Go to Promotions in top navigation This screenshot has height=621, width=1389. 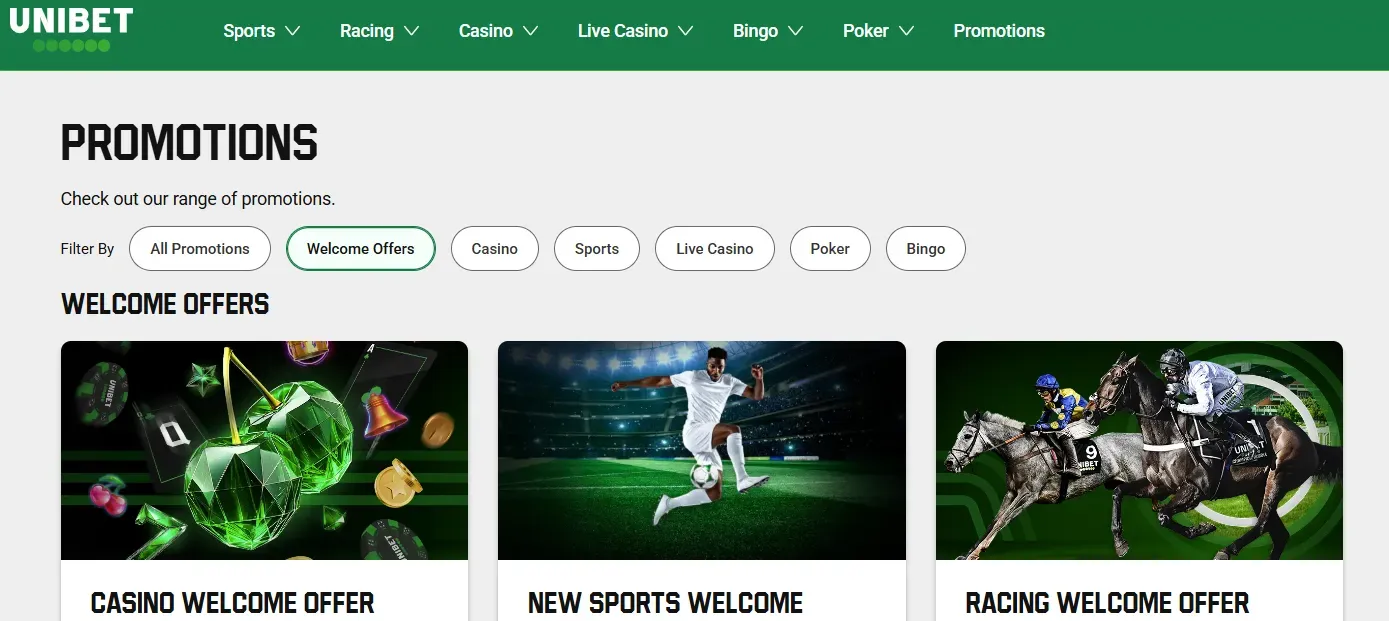point(999,31)
